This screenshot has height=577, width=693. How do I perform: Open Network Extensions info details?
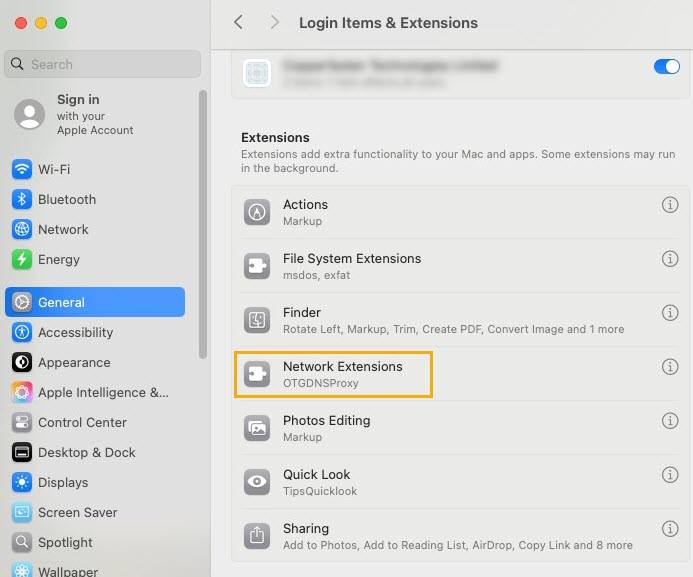(x=670, y=367)
